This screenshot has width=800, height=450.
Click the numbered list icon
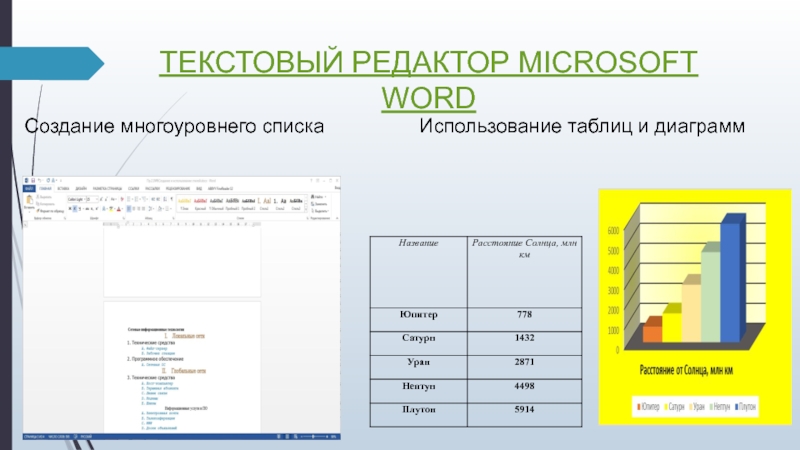click(x=136, y=199)
